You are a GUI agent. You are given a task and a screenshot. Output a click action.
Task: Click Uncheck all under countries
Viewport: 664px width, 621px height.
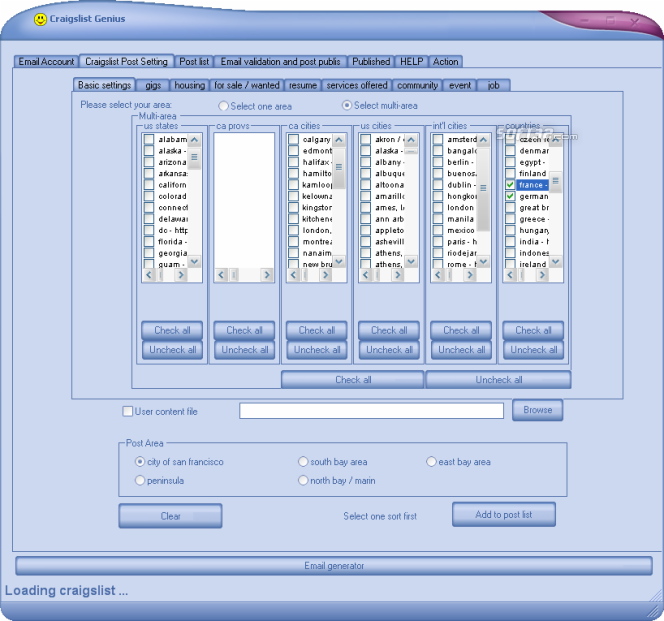534,350
